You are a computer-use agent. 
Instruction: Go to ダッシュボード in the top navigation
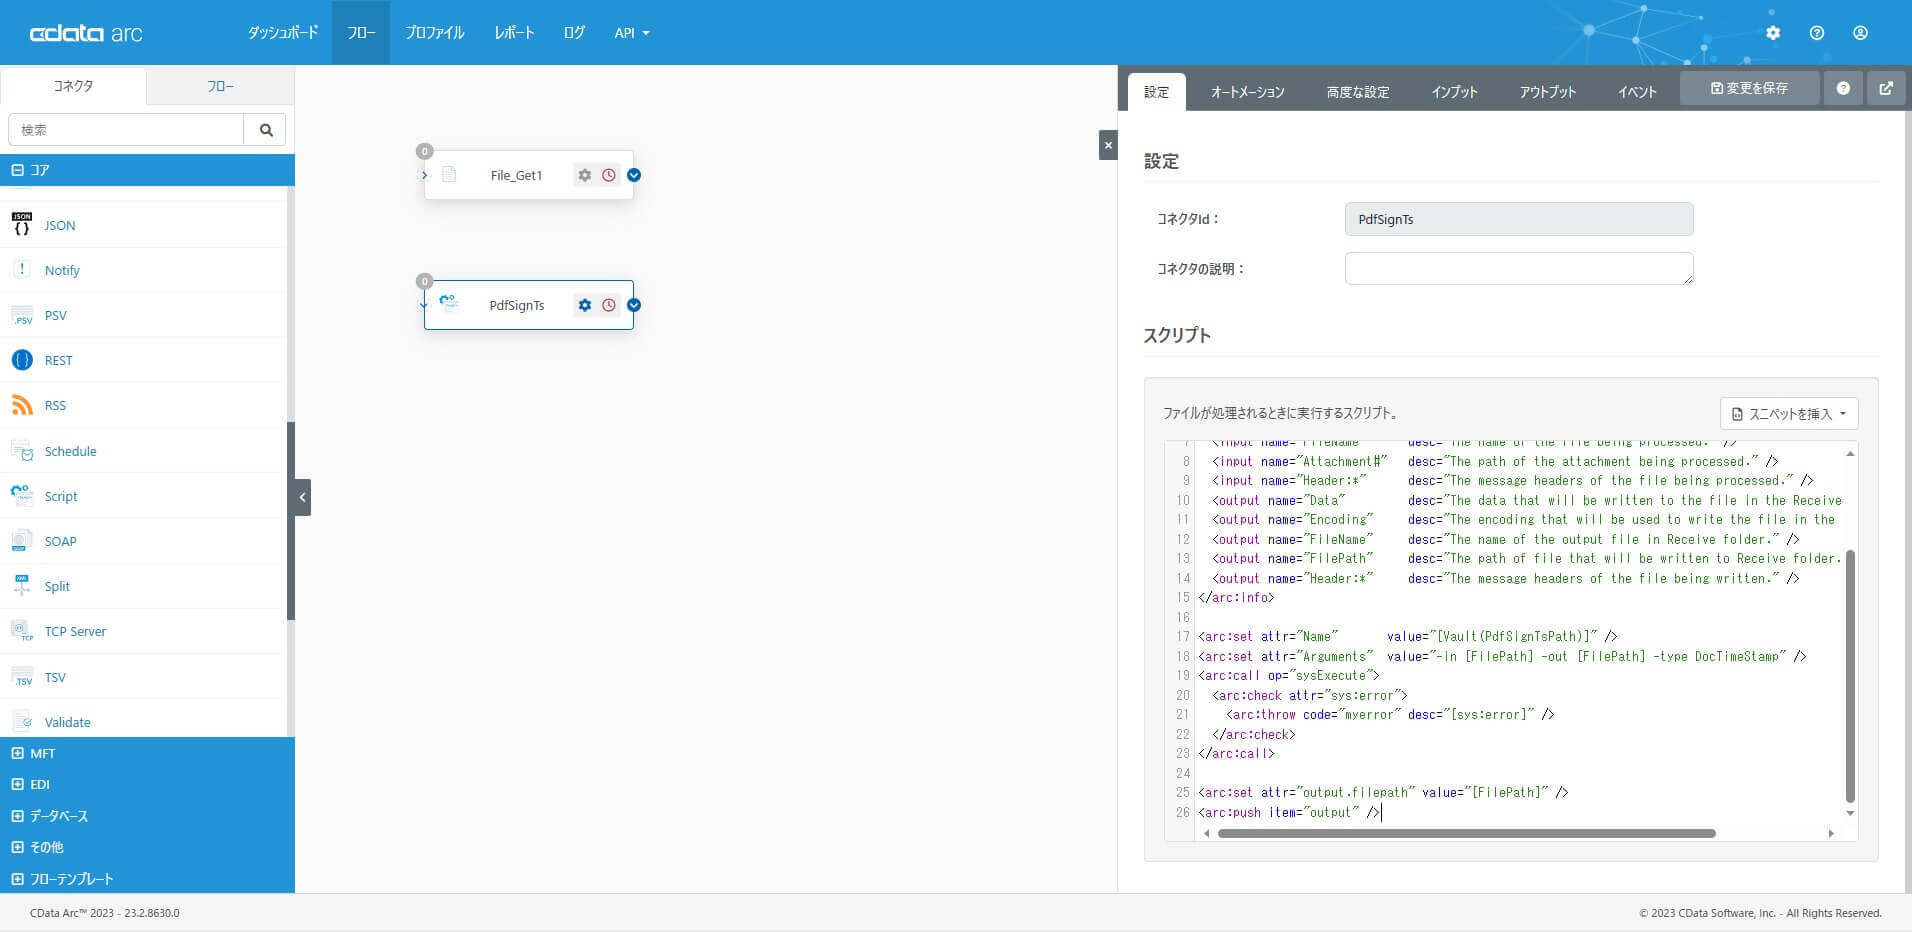click(283, 33)
